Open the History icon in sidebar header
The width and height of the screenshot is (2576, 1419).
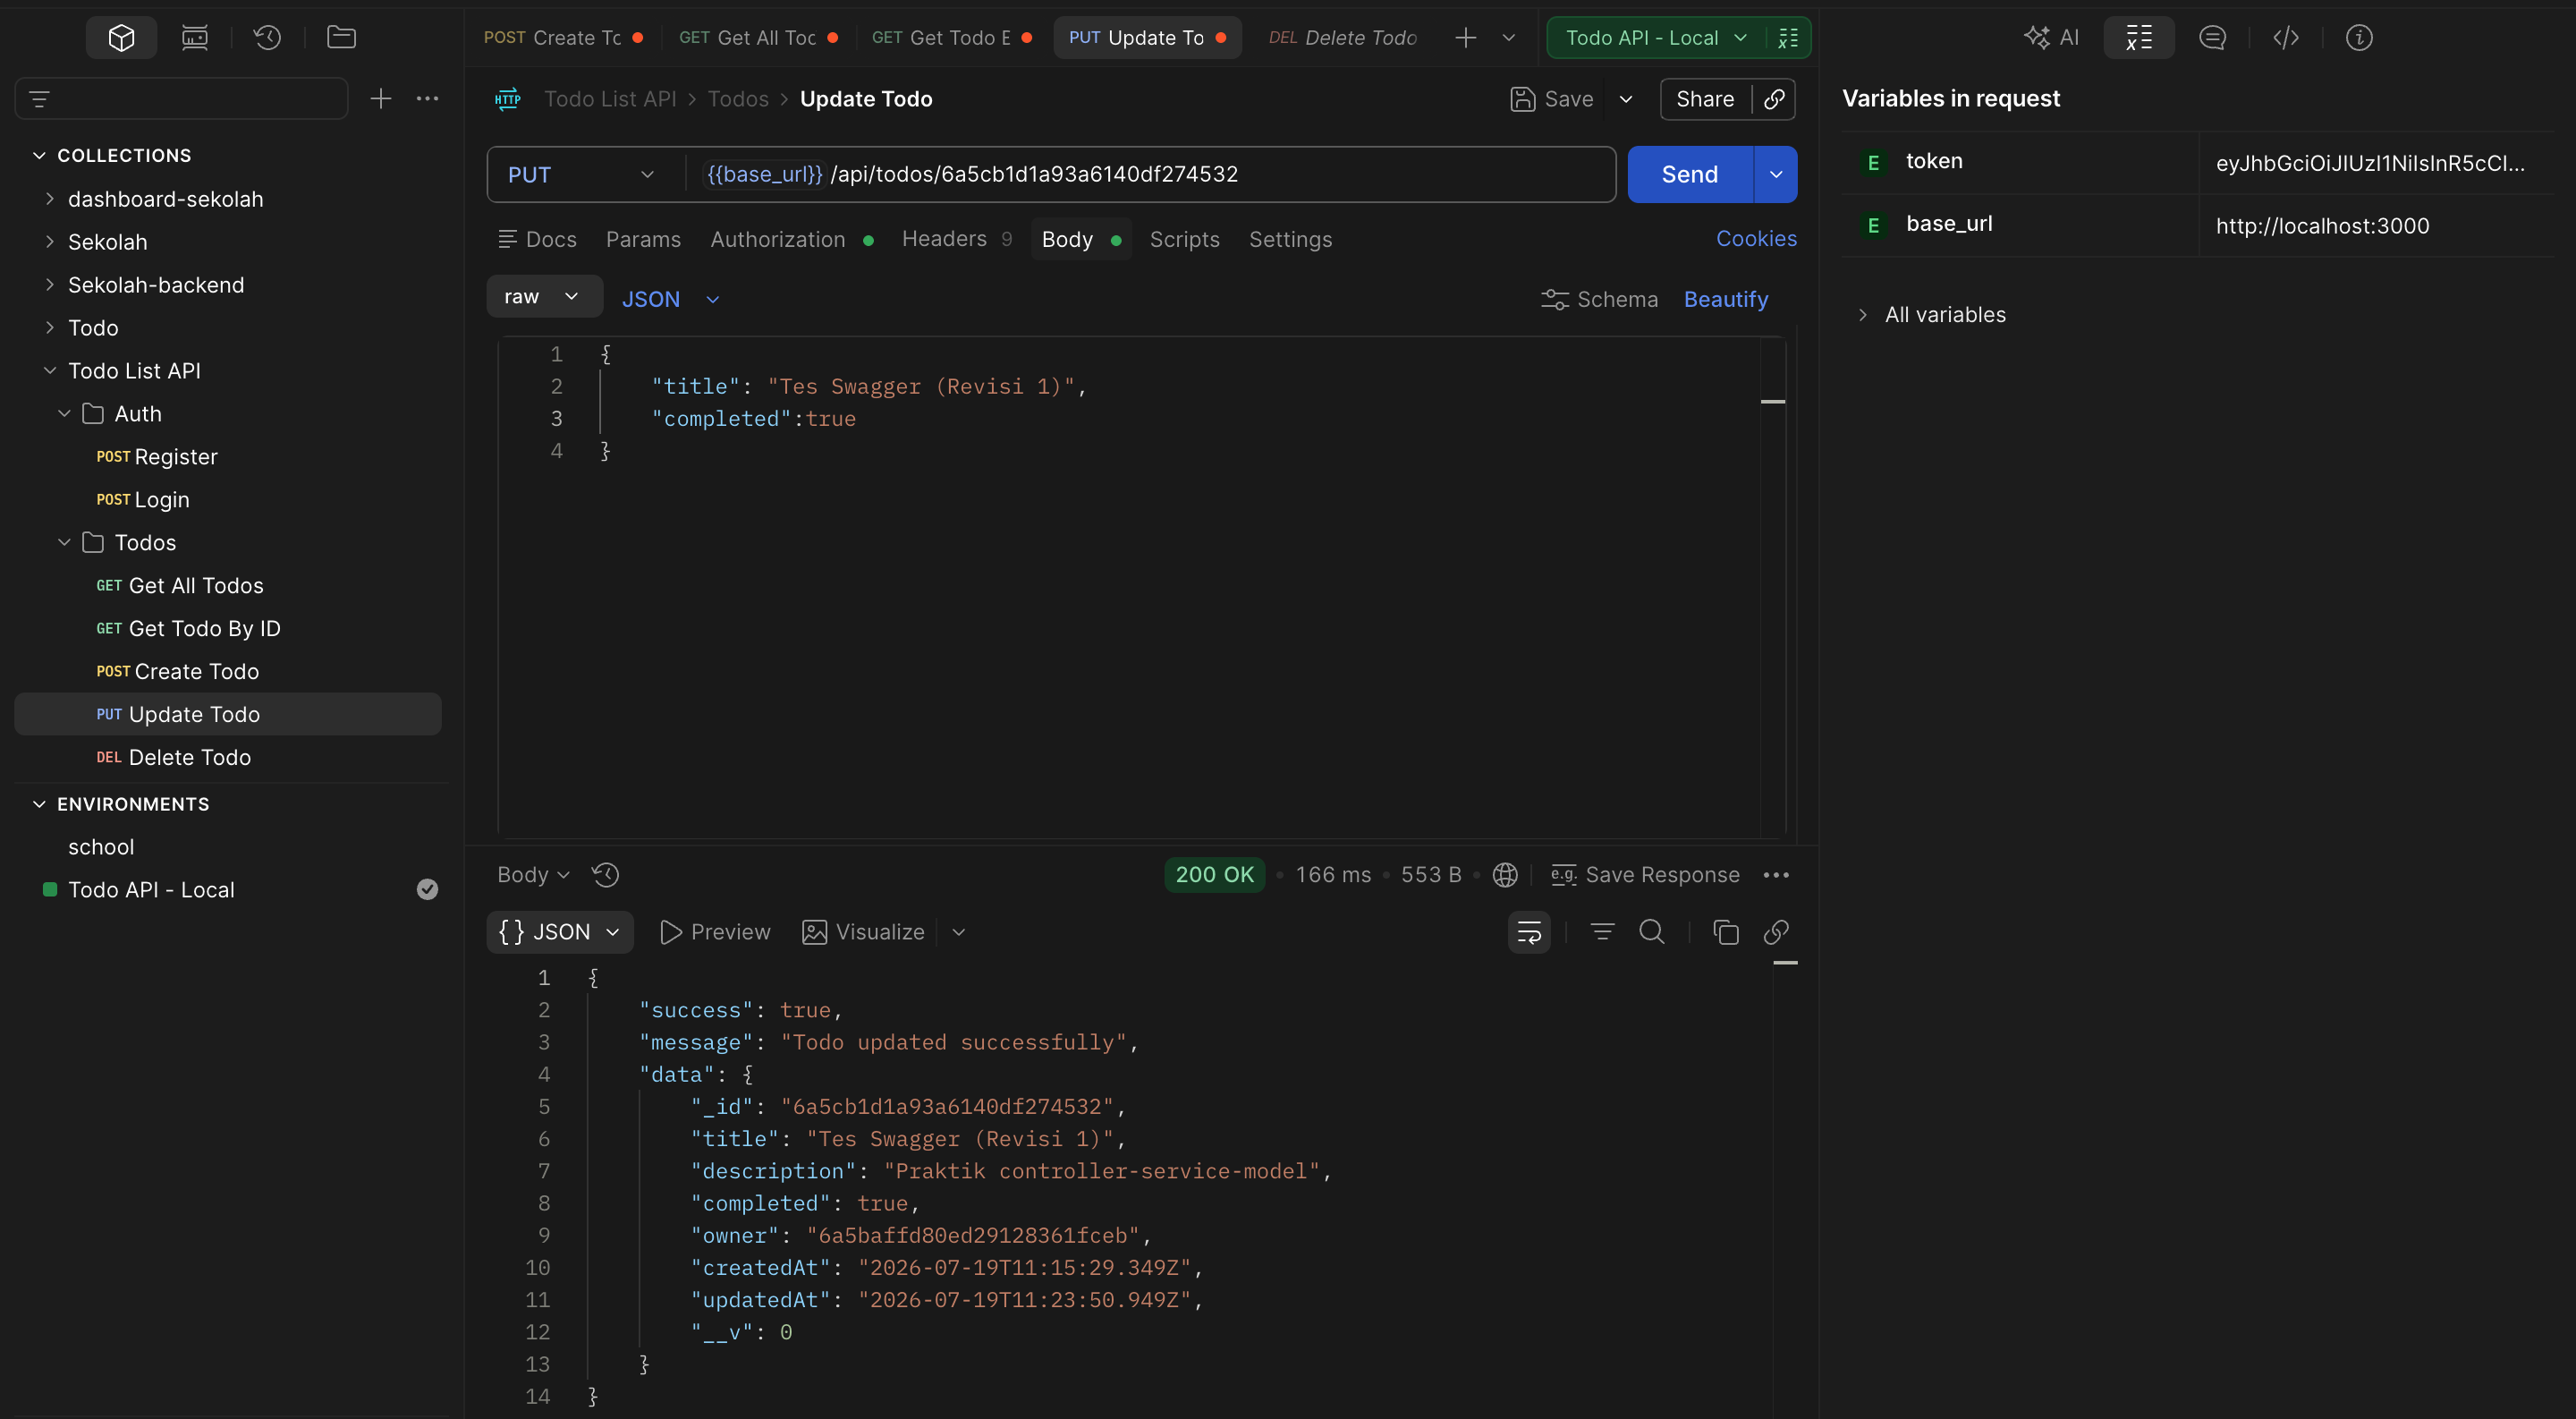(x=267, y=38)
